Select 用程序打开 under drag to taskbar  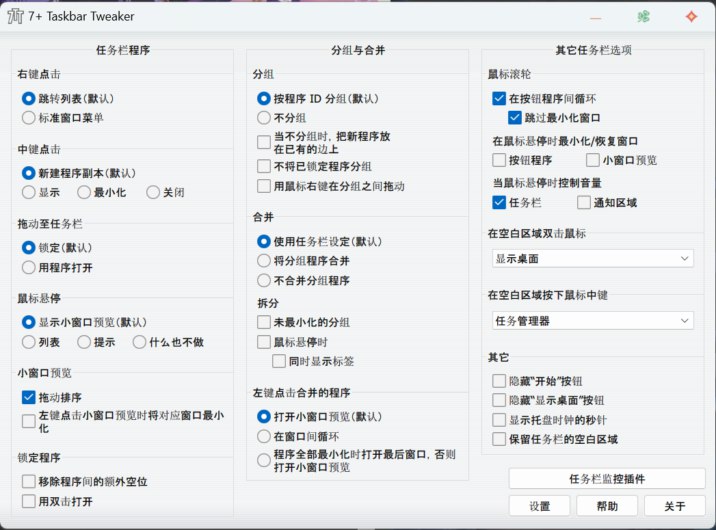point(30,267)
